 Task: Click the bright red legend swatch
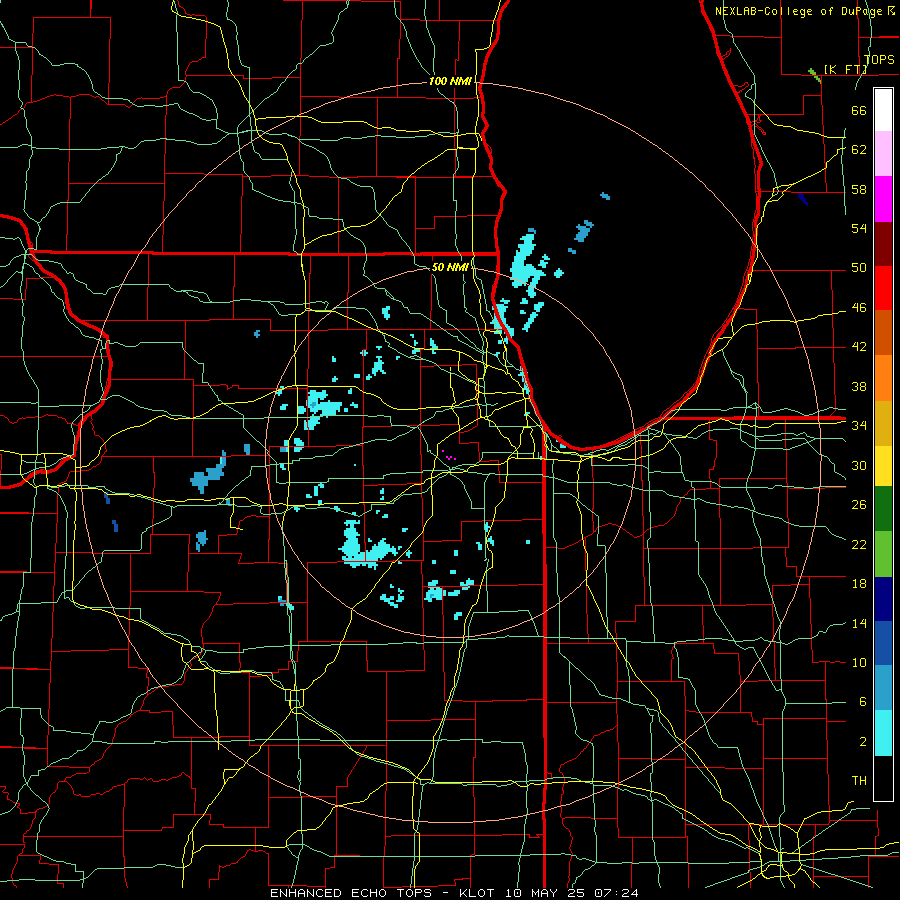click(x=883, y=288)
